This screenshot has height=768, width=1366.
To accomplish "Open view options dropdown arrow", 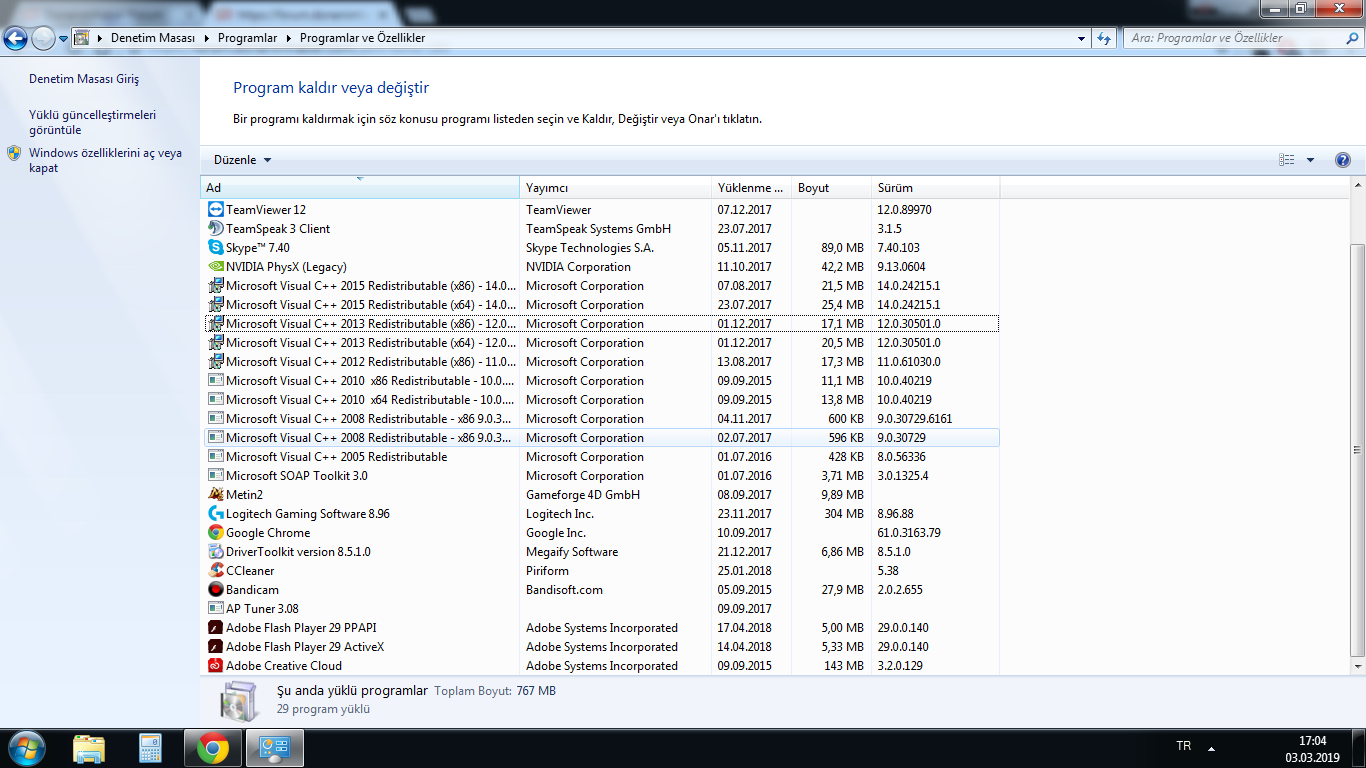I will [x=1310, y=160].
